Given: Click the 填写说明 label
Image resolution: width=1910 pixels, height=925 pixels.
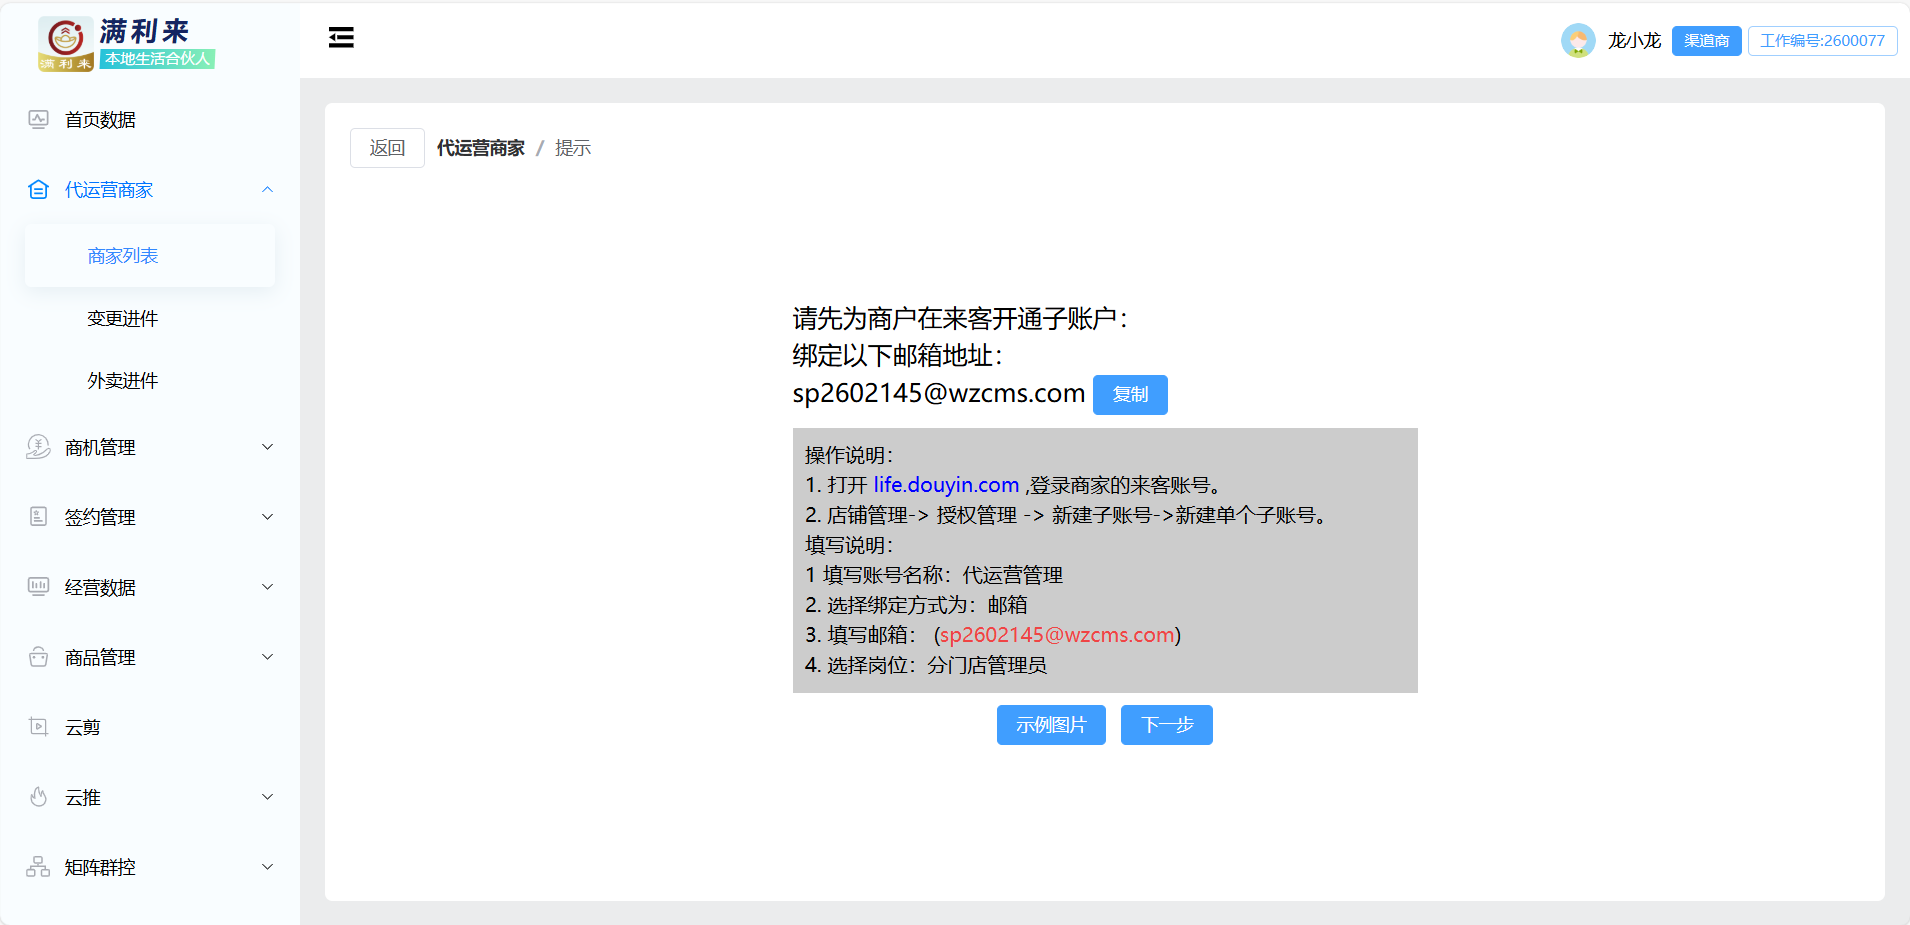Looking at the screenshot, I should (x=849, y=545).
